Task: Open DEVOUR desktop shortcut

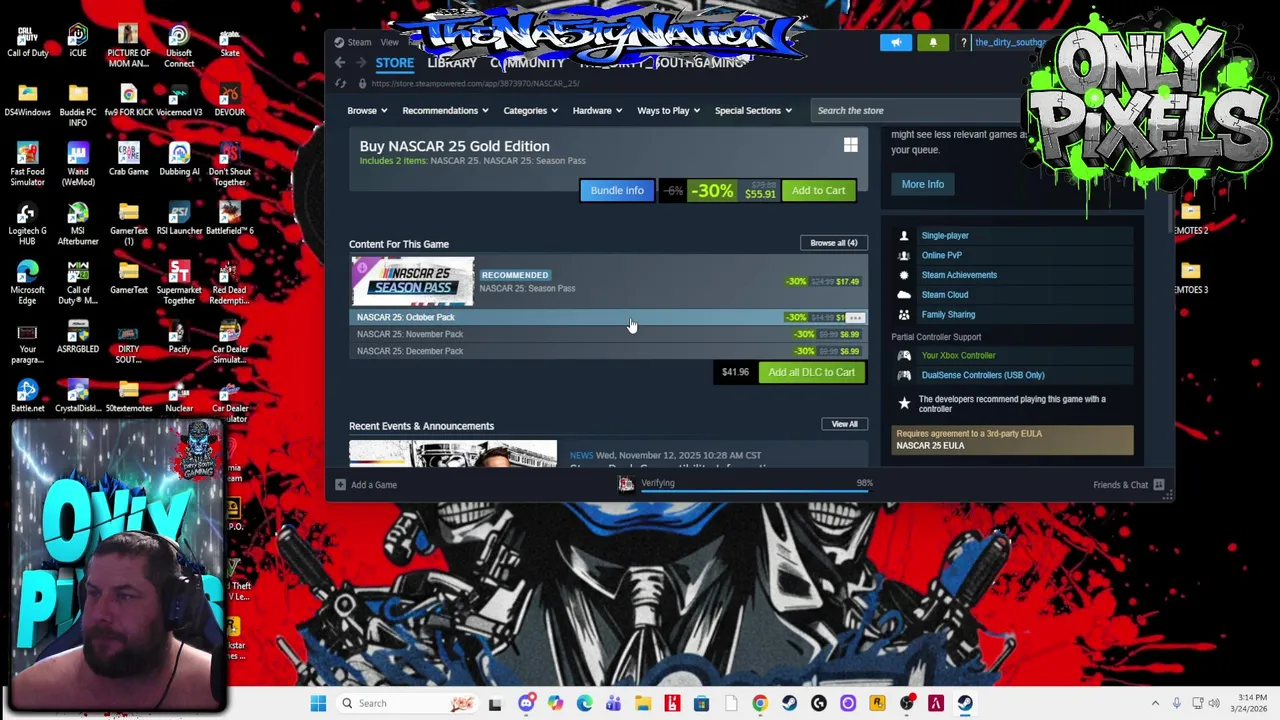Action: 230,100
